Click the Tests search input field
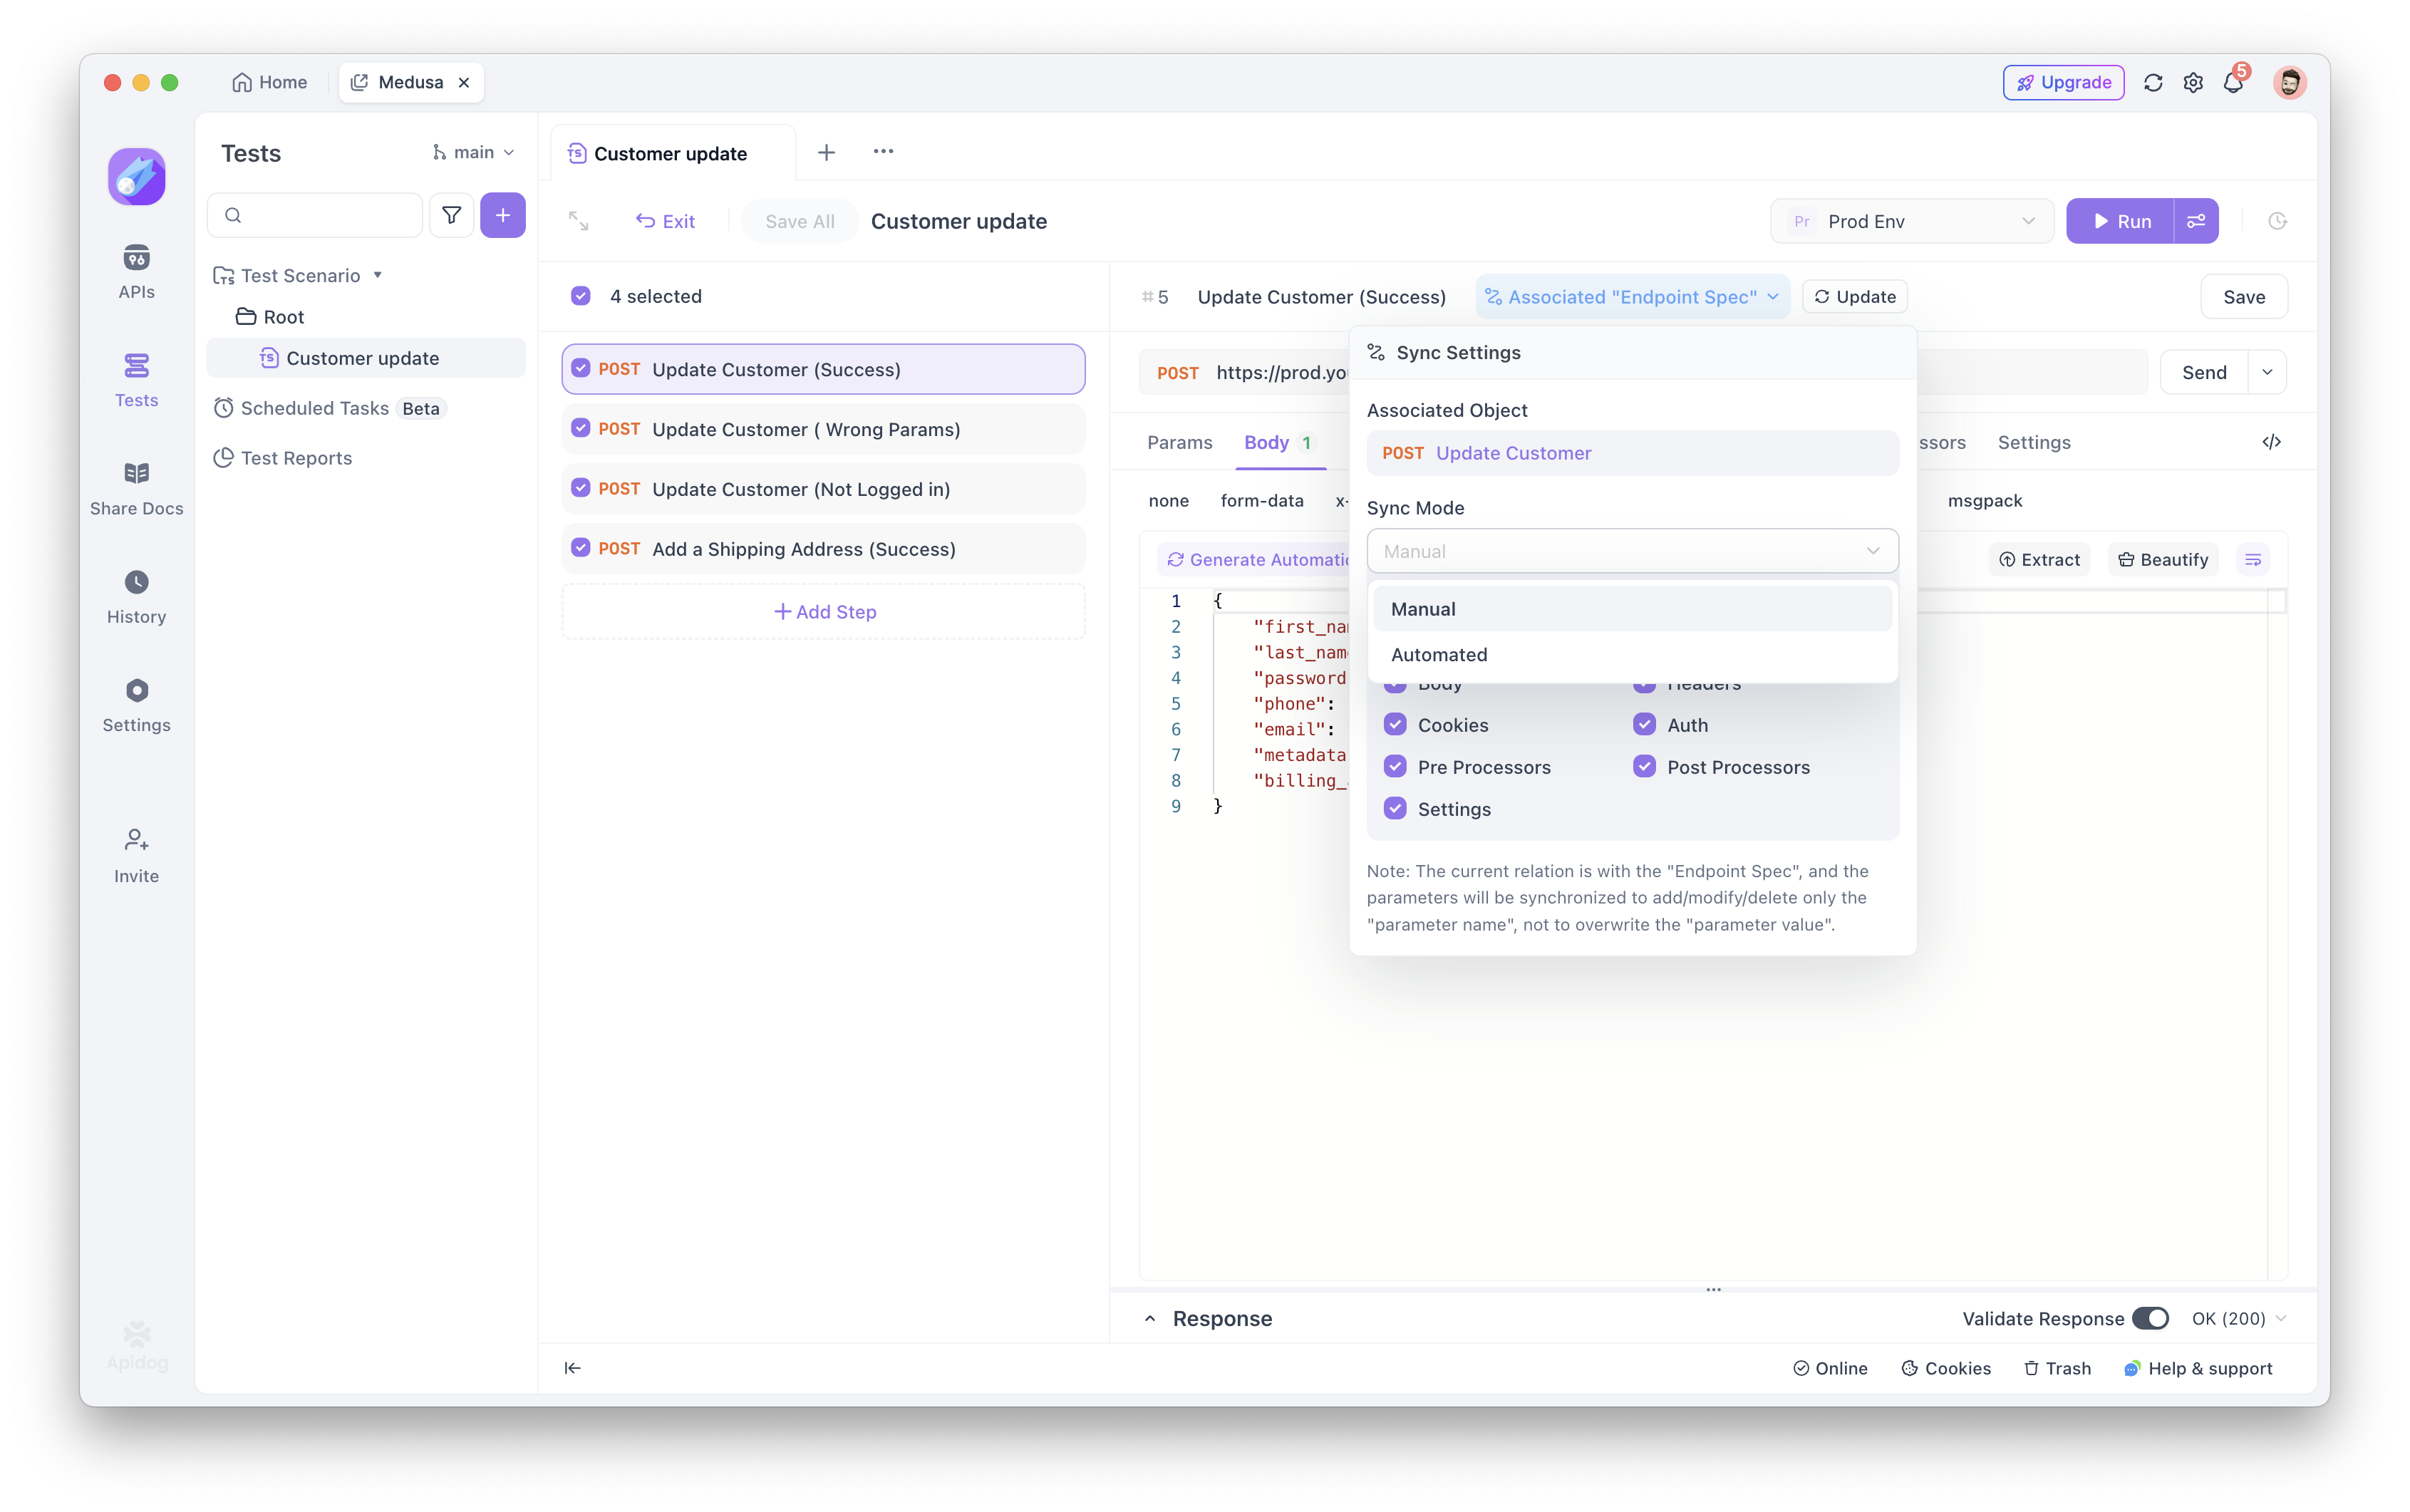2410x1512 pixels. coord(315,215)
